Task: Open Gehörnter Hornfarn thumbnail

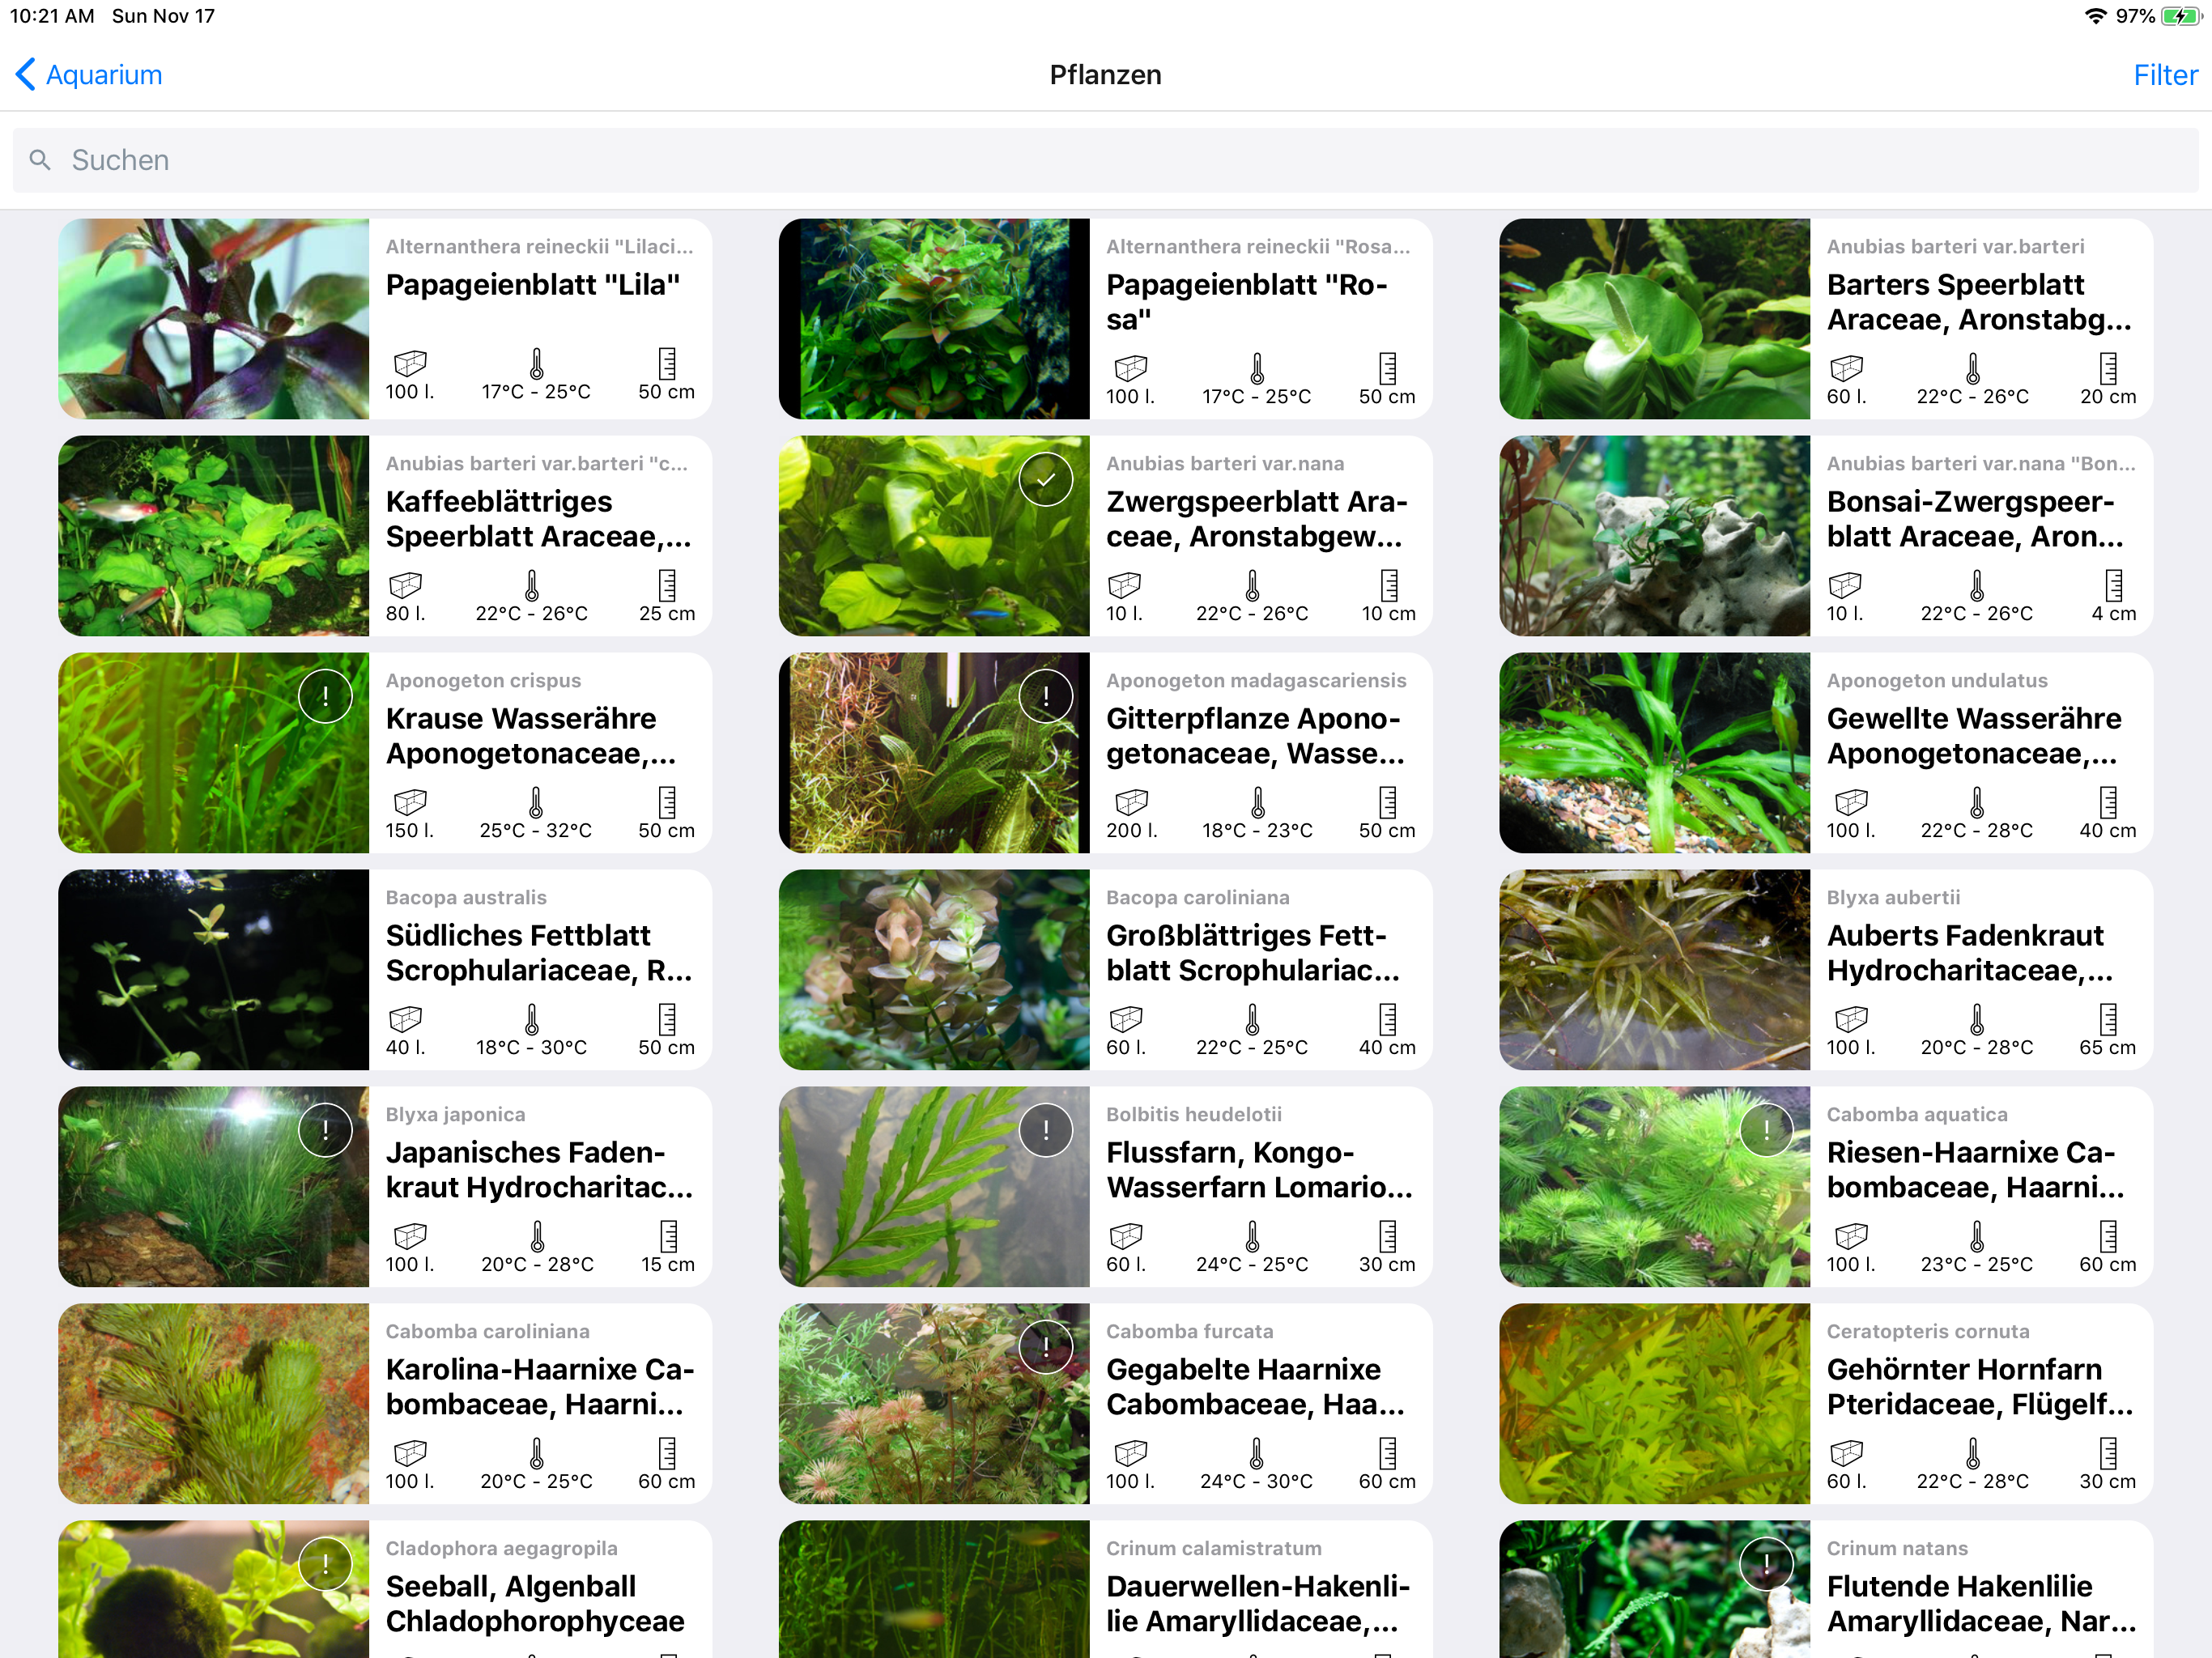Action: coord(1654,1404)
